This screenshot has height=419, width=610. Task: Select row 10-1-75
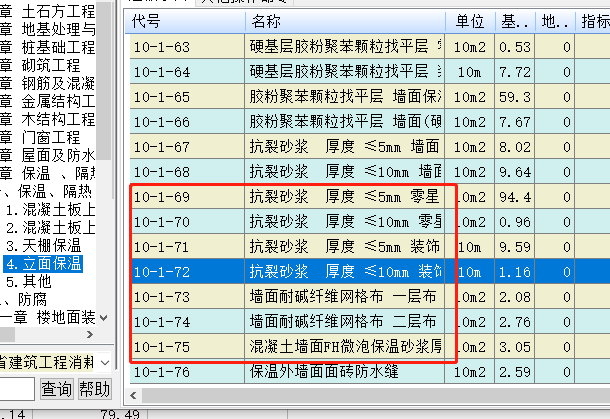tap(370, 347)
